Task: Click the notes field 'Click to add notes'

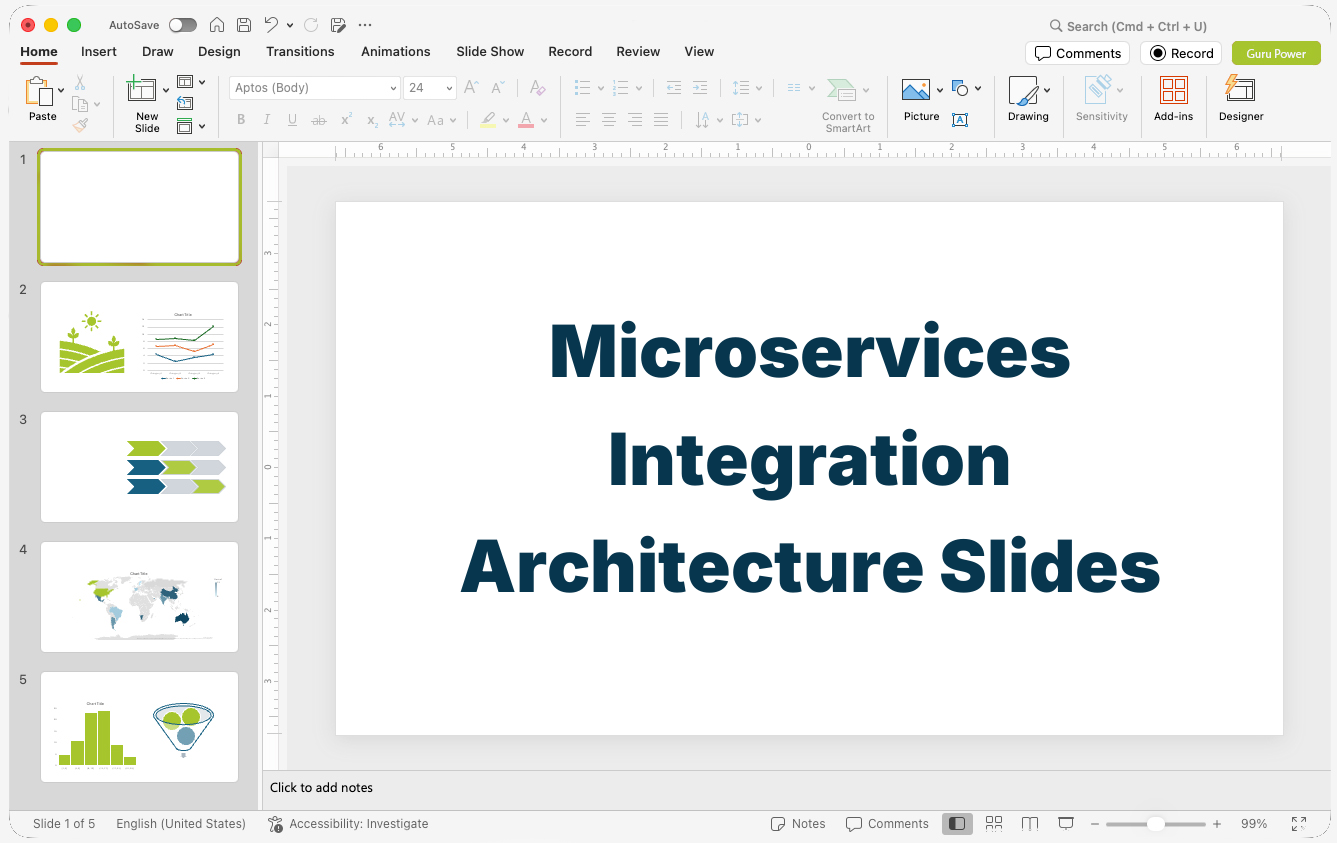Action: [x=321, y=788]
